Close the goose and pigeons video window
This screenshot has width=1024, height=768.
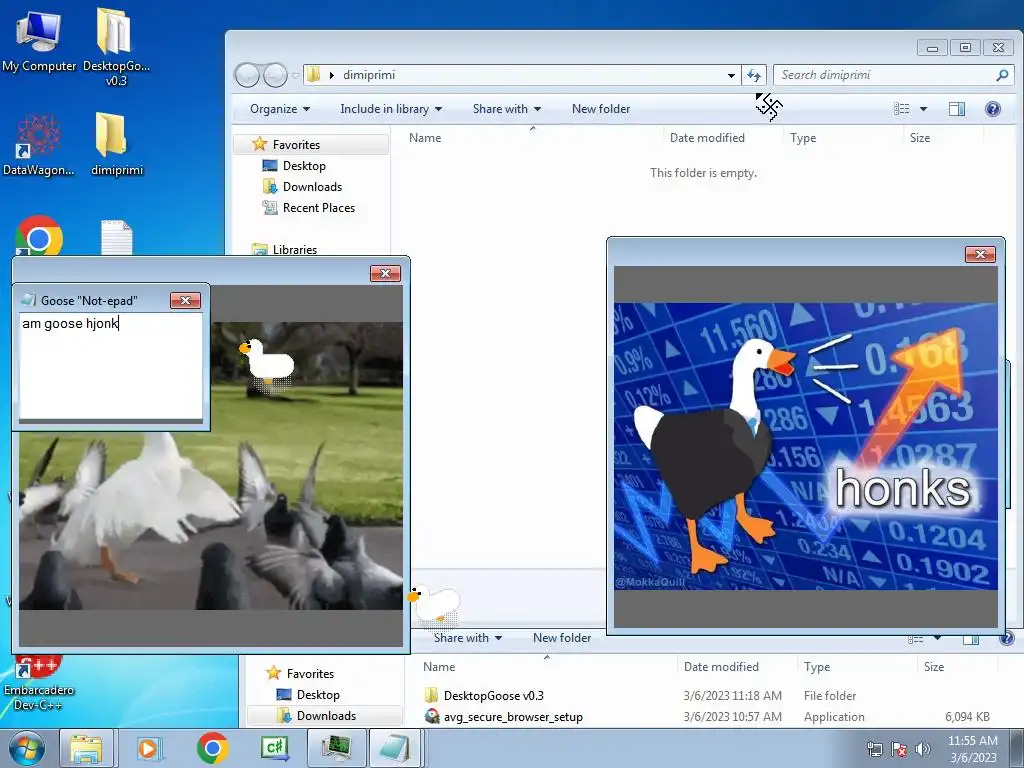(385, 274)
